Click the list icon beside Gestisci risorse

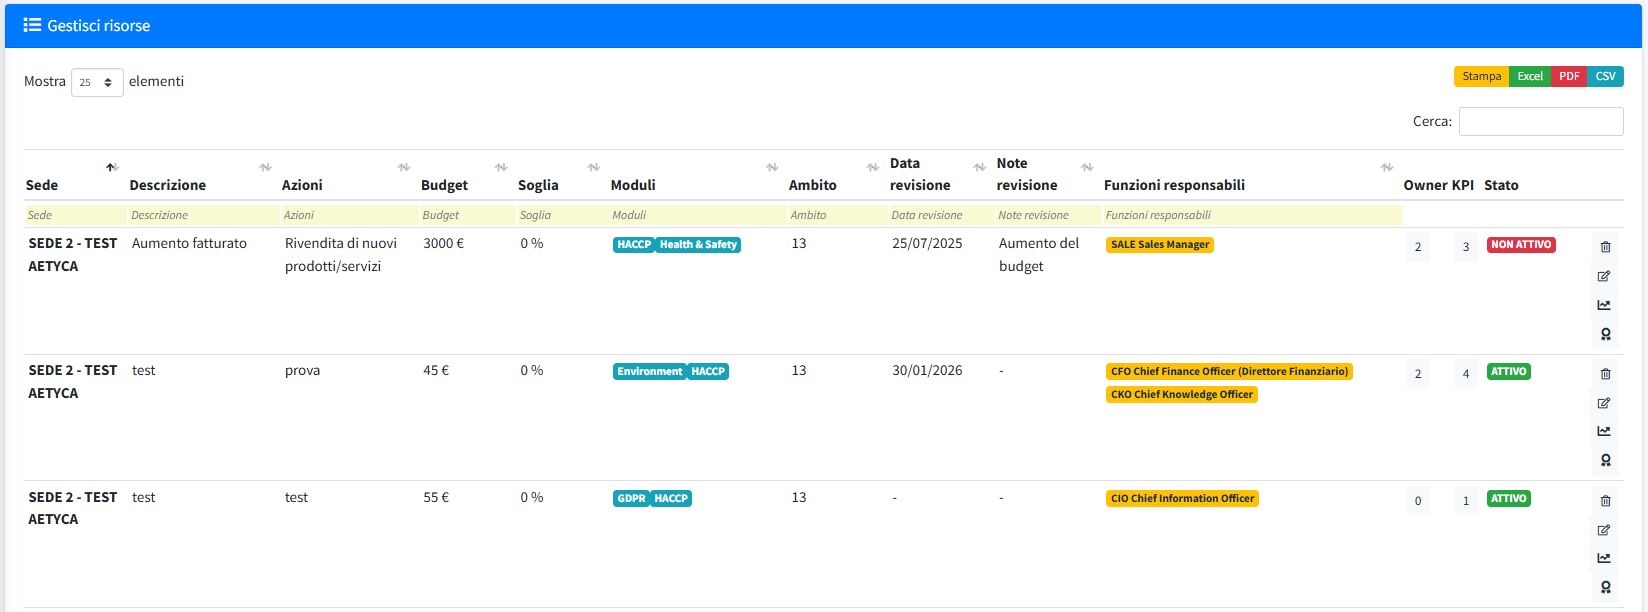pyautogui.click(x=32, y=25)
